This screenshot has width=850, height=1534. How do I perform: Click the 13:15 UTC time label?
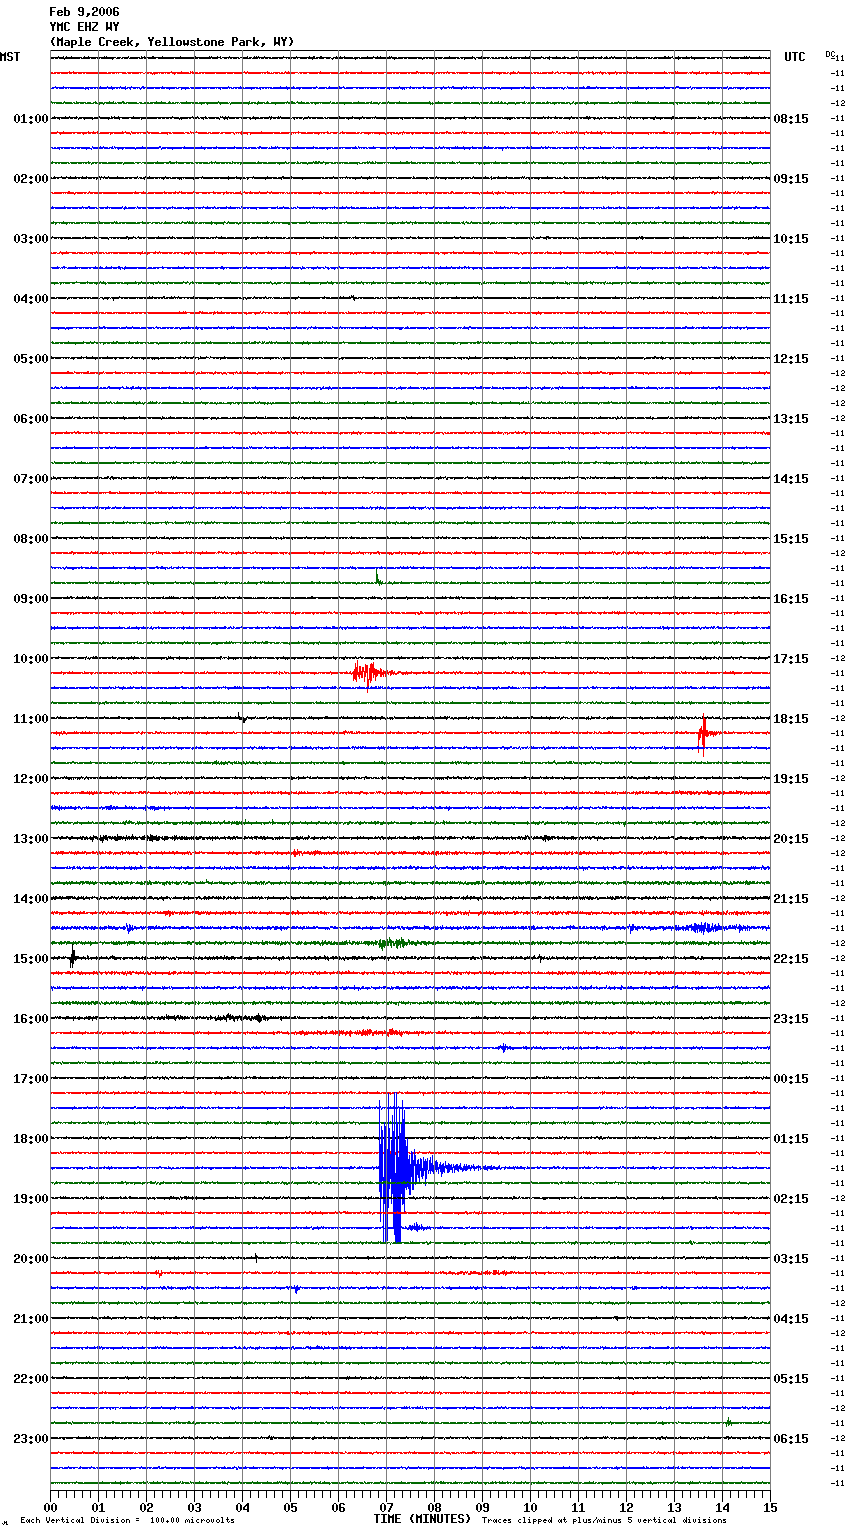791,419
